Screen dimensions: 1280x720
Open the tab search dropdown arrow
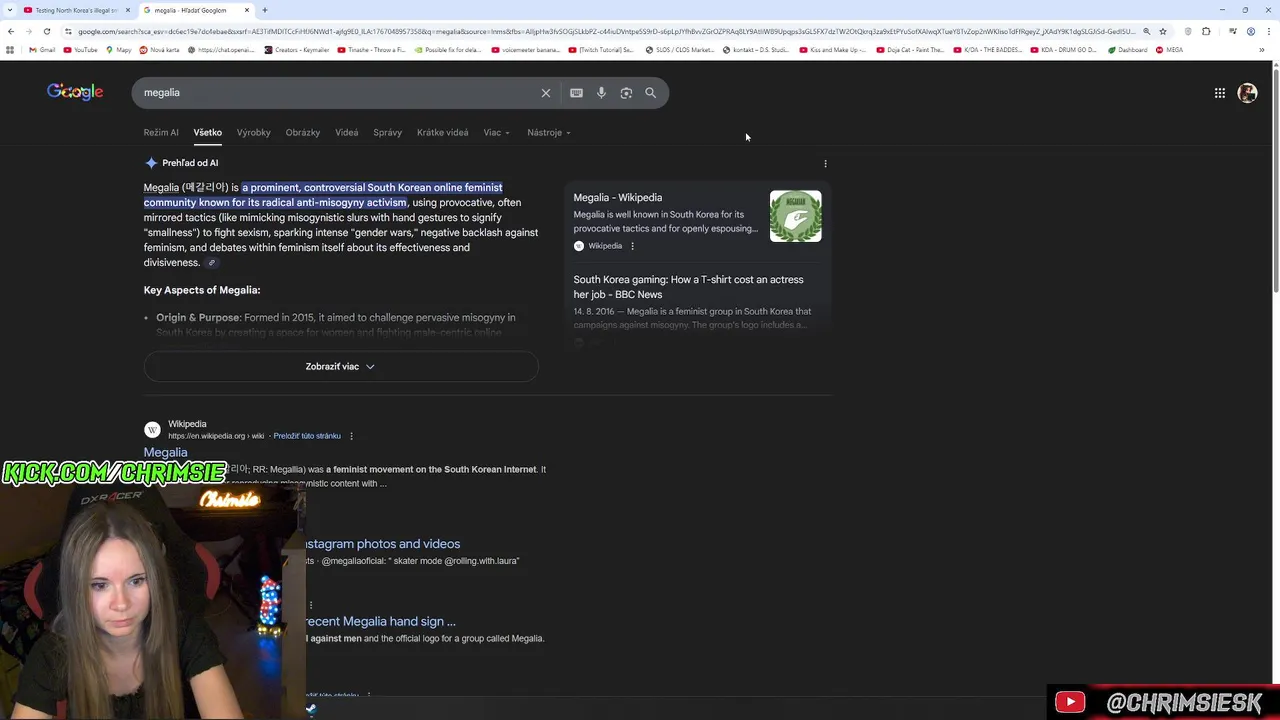click(x=11, y=10)
